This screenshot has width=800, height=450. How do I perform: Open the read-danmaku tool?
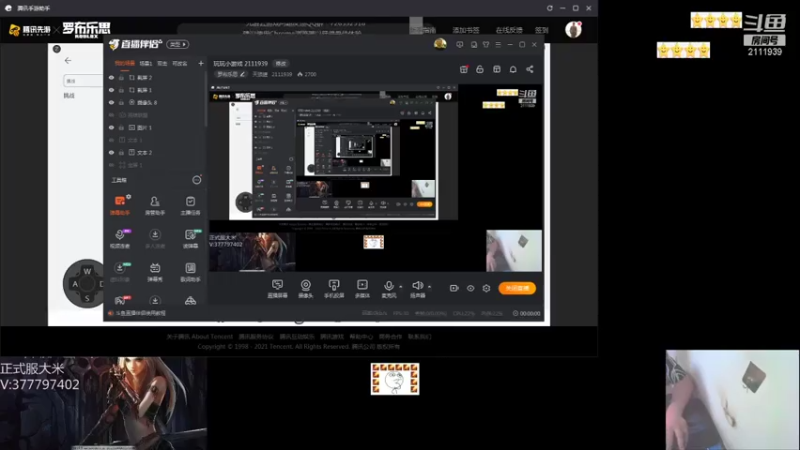point(190,238)
